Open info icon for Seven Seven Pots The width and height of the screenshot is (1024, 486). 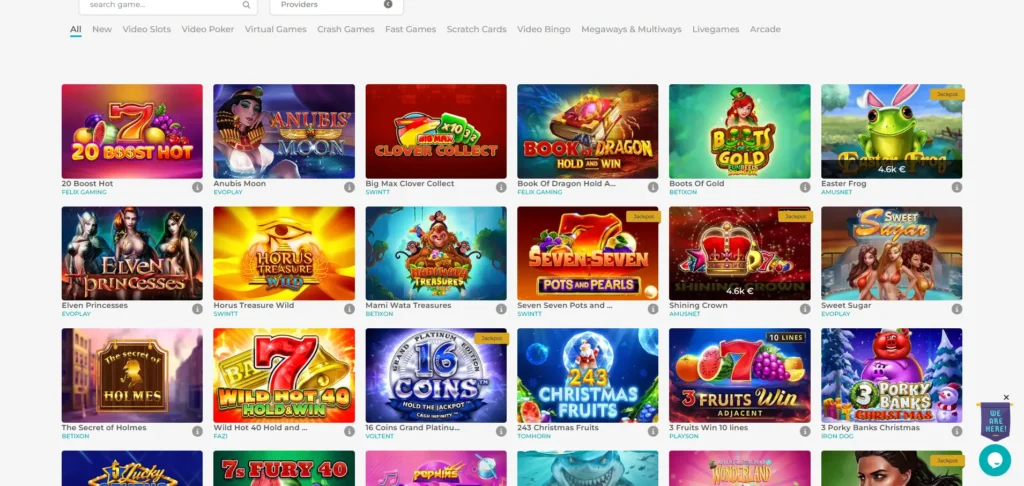[x=653, y=309]
